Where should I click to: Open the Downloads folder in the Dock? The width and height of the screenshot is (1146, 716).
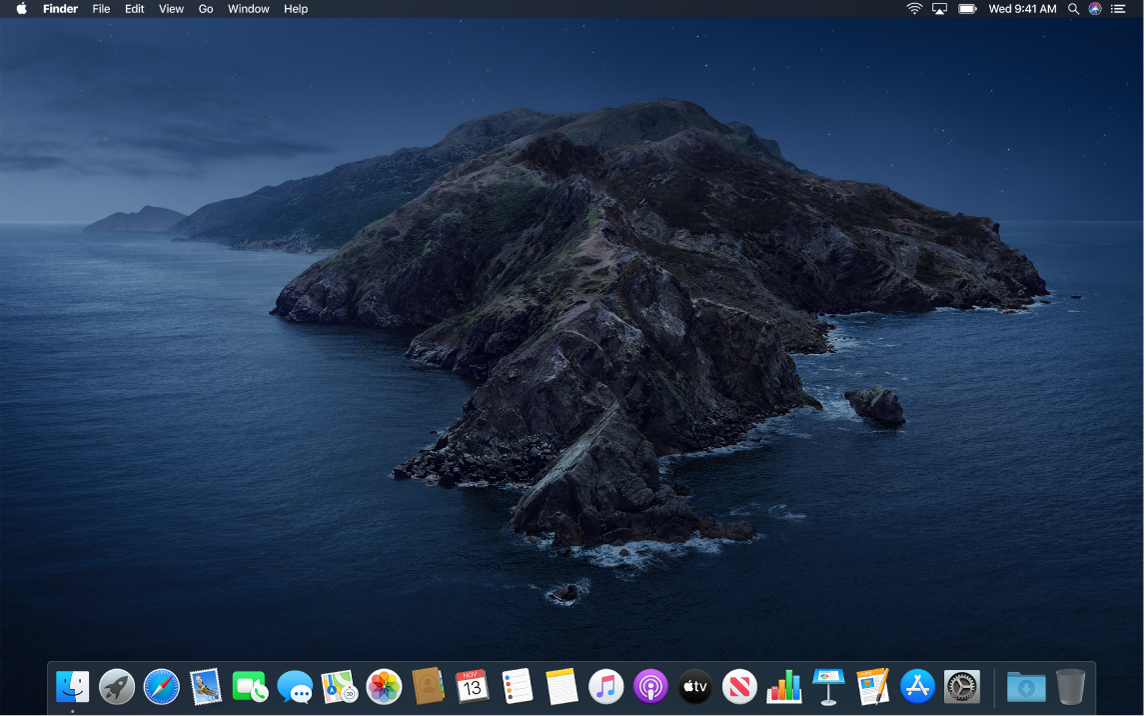click(x=1027, y=687)
